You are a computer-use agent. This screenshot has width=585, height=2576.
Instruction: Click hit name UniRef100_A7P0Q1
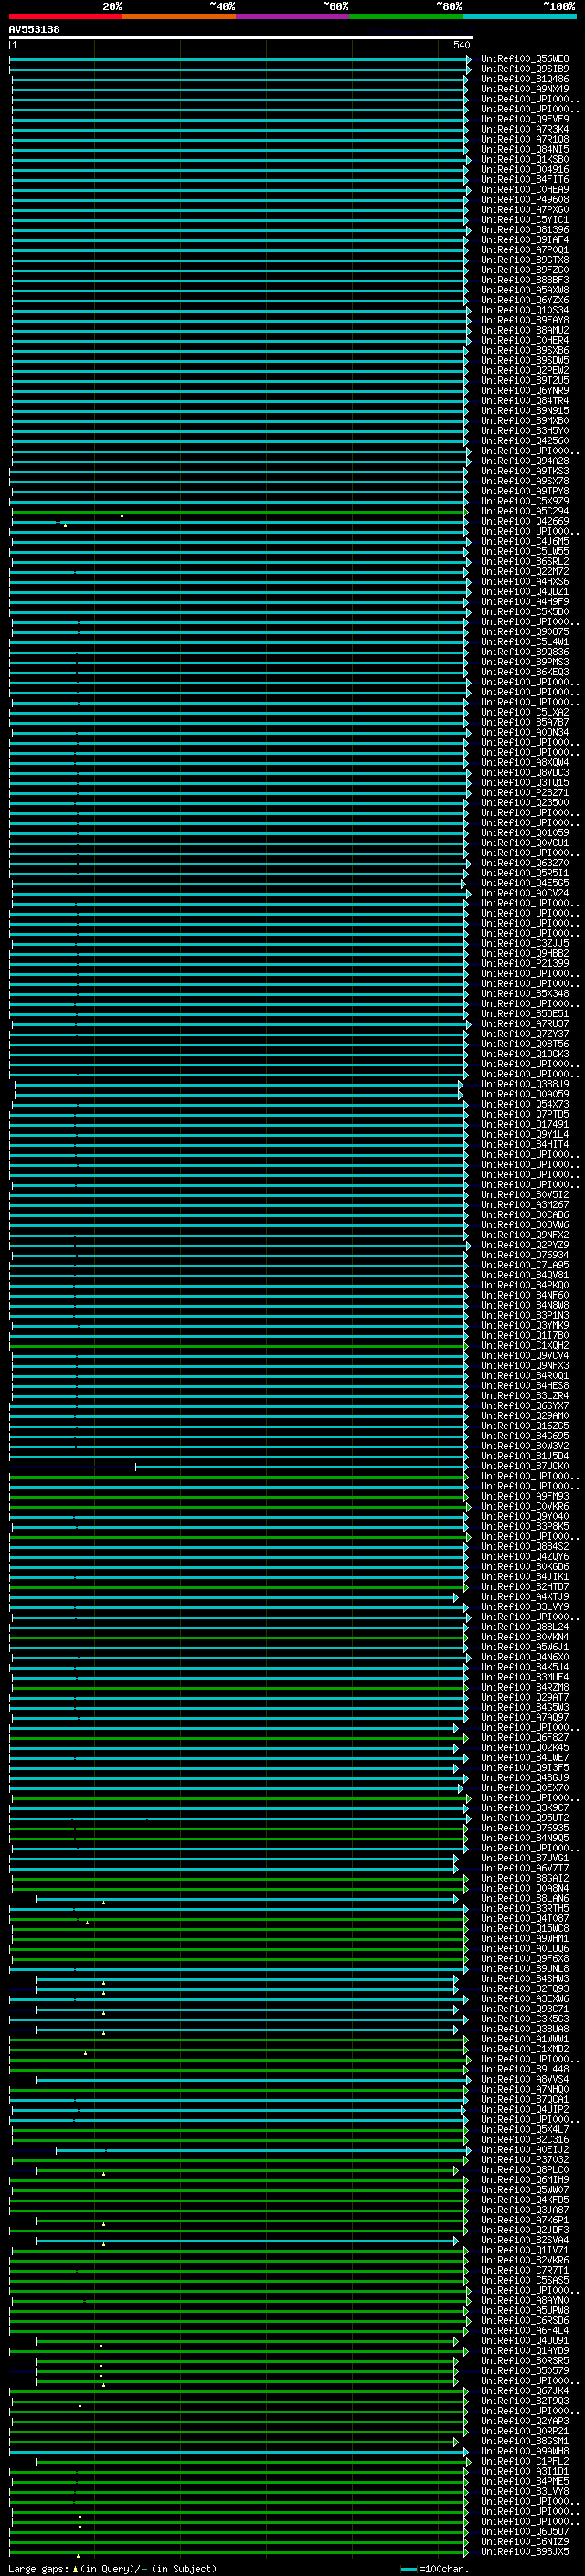525,250
